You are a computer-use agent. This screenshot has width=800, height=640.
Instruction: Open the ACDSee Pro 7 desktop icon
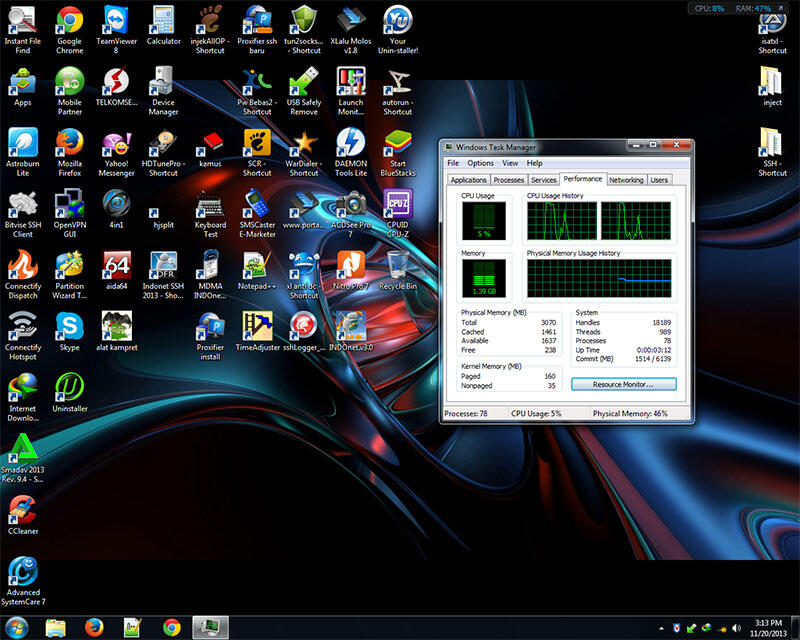click(x=351, y=213)
